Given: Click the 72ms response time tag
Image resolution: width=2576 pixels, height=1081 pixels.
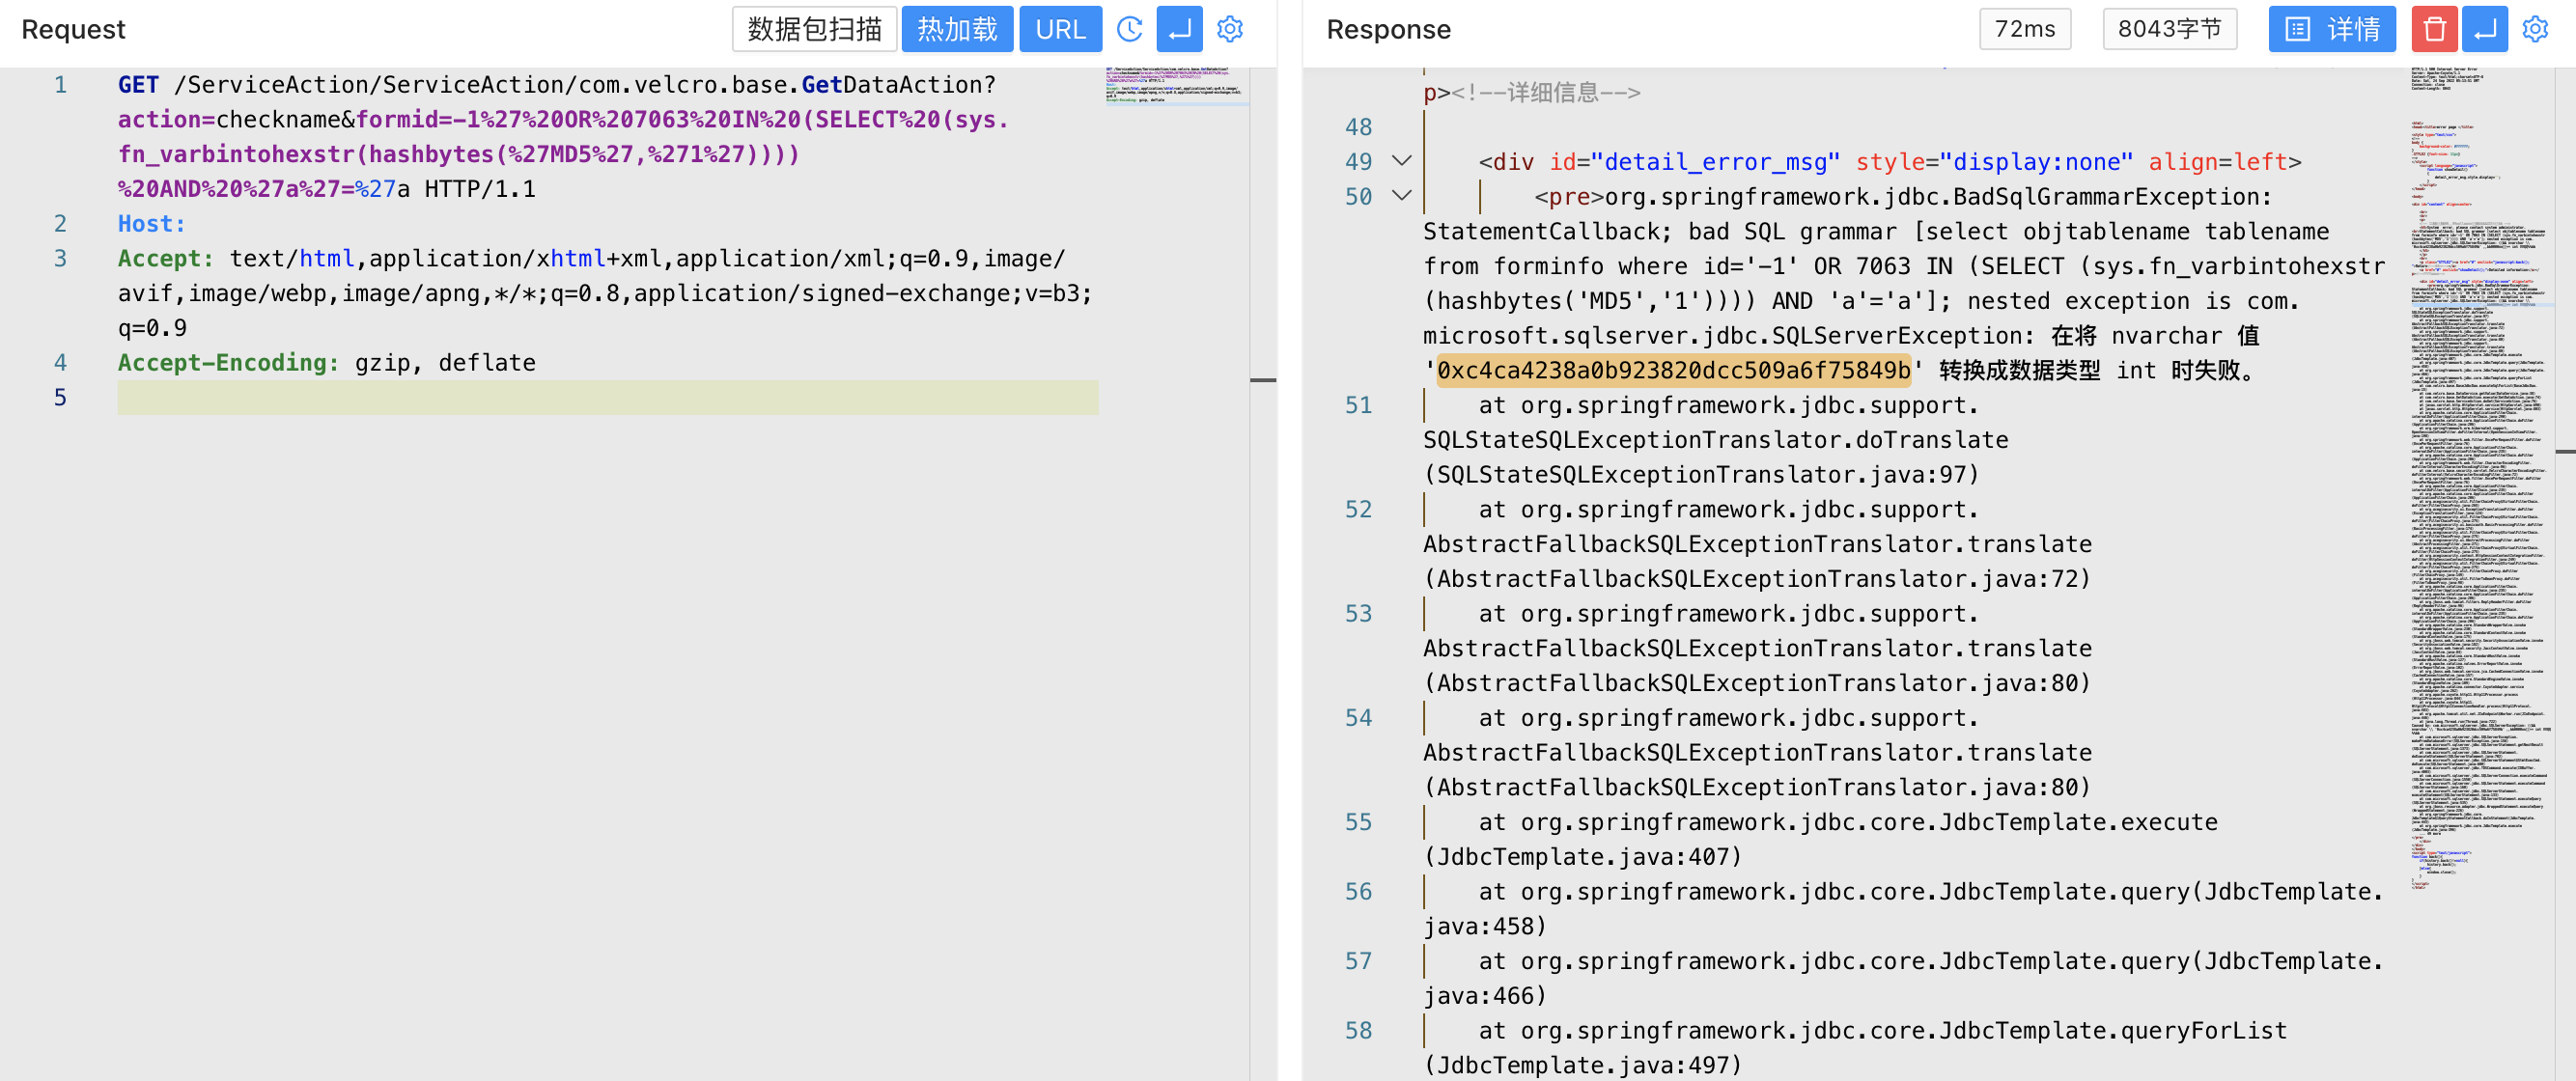Looking at the screenshot, I should point(2024,29).
